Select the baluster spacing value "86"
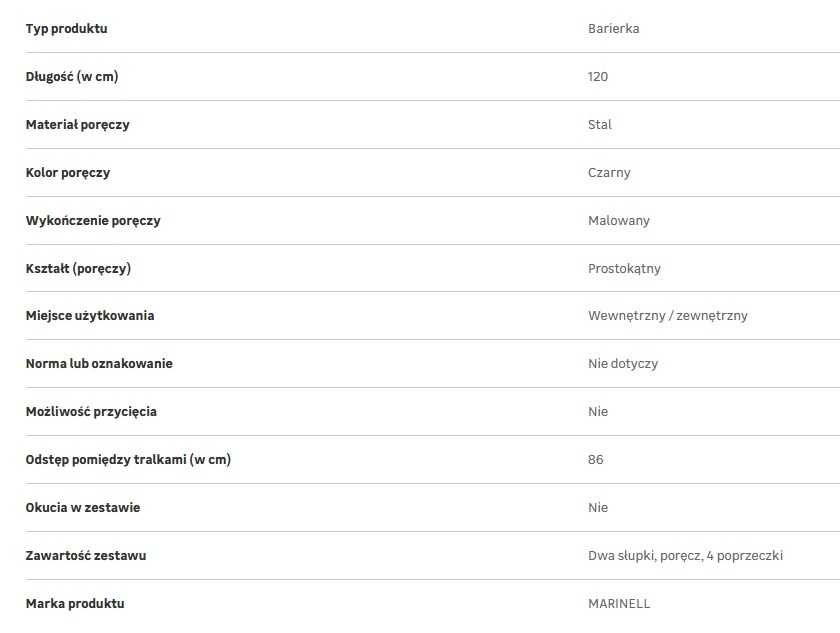Screen dimensions: 840x633 [596, 460]
